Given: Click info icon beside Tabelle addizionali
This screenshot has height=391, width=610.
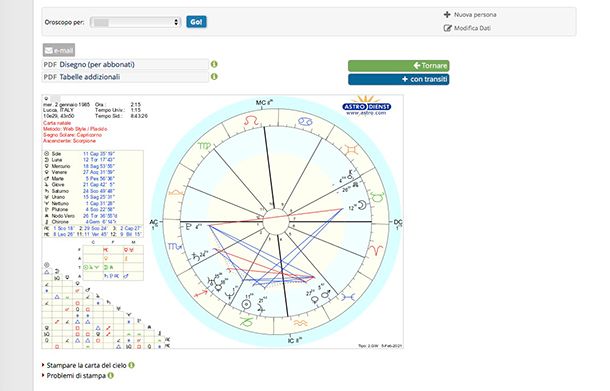Looking at the screenshot, I should 214,77.
